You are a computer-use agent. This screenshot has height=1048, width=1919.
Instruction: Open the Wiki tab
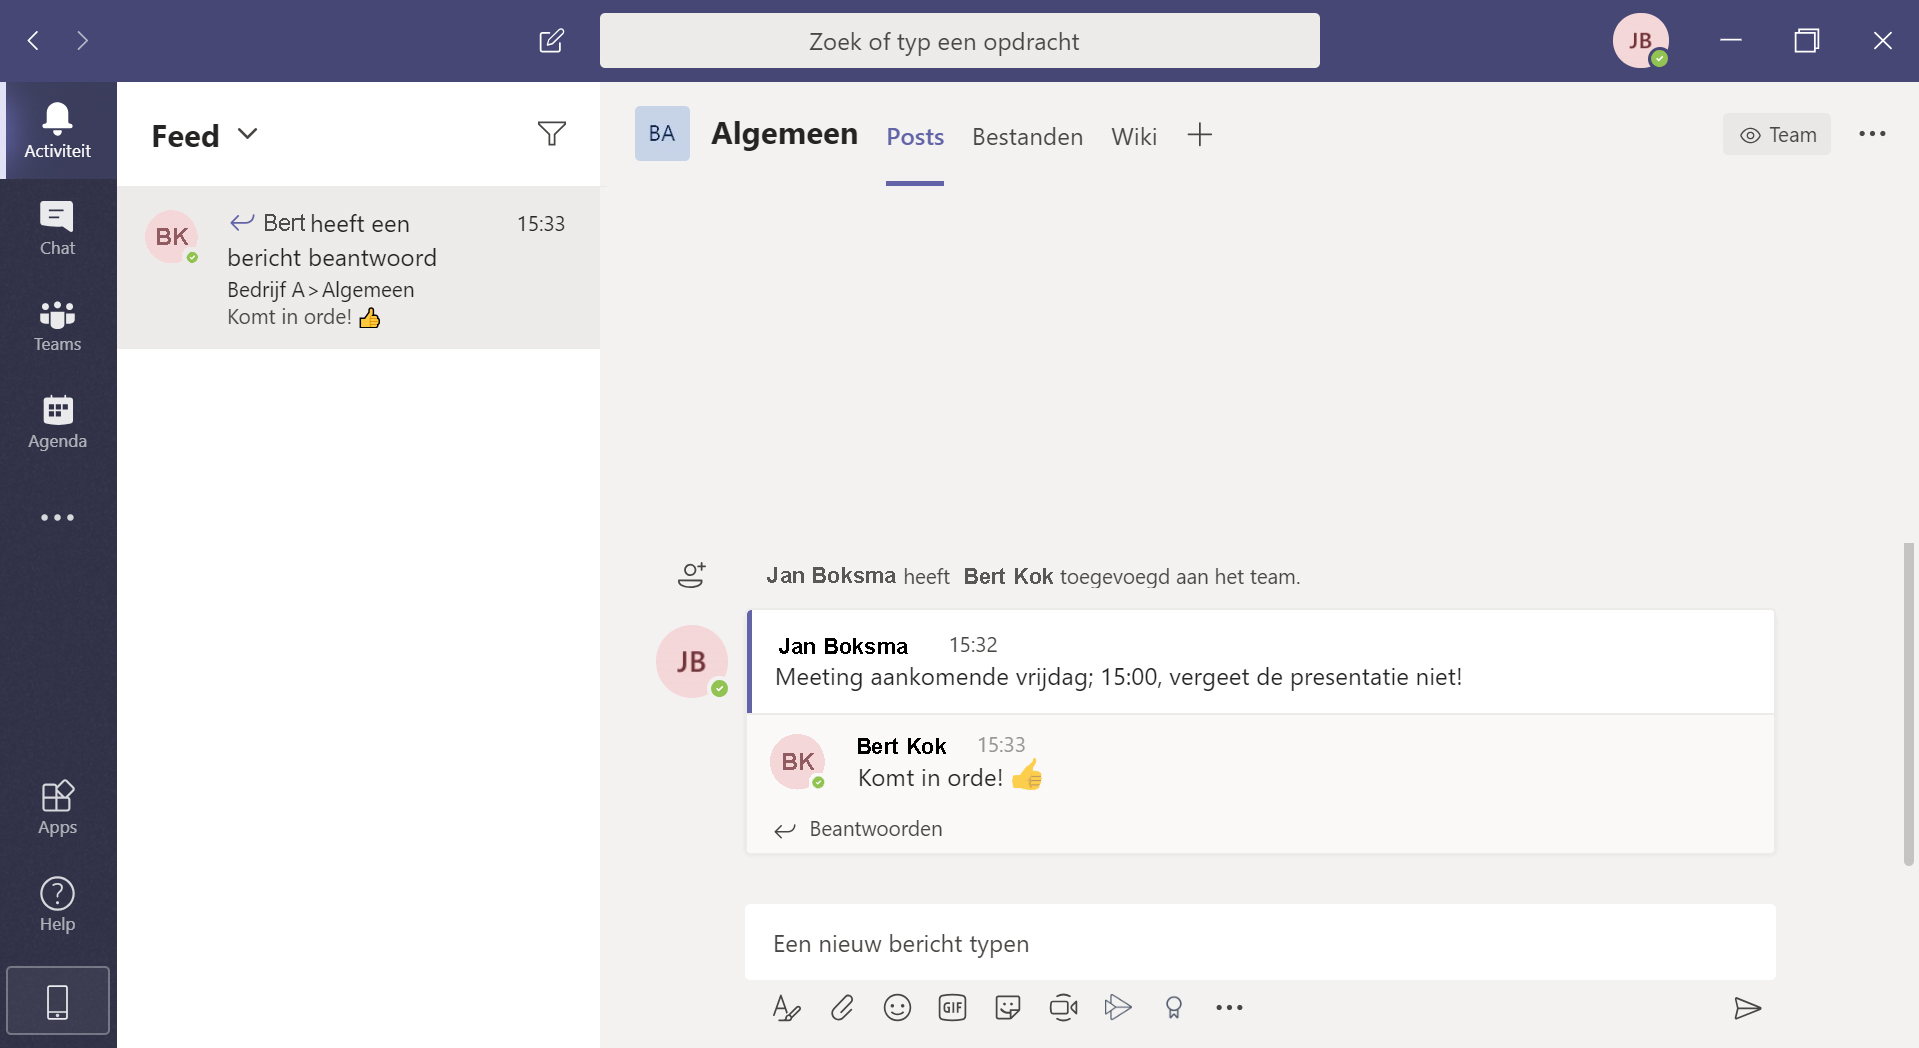[x=1134, y=137]
